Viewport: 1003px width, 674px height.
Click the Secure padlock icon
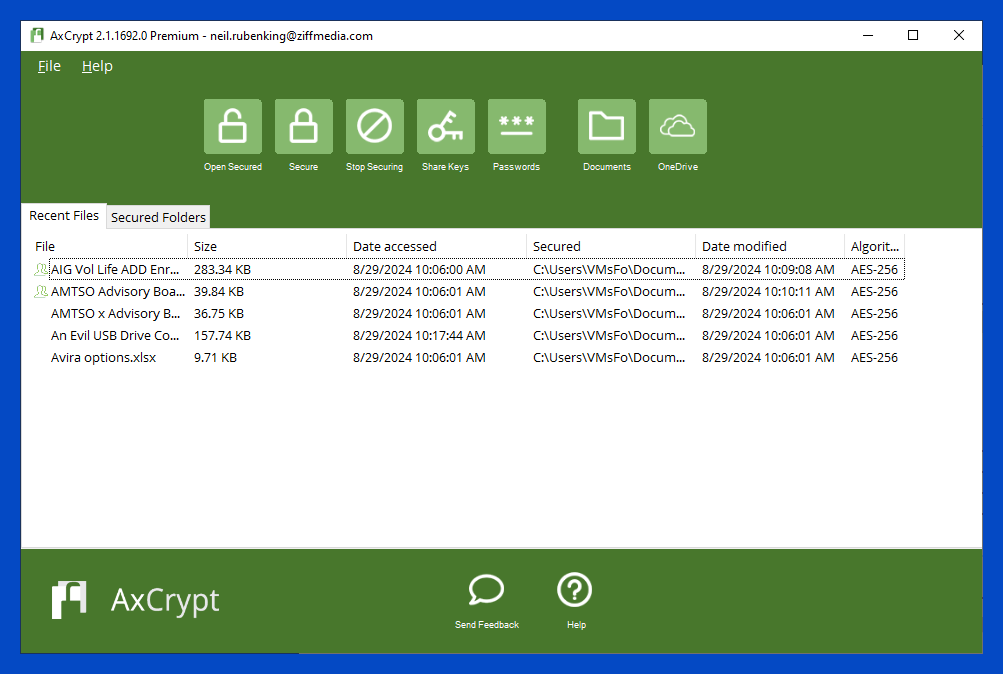coord(304,126)
